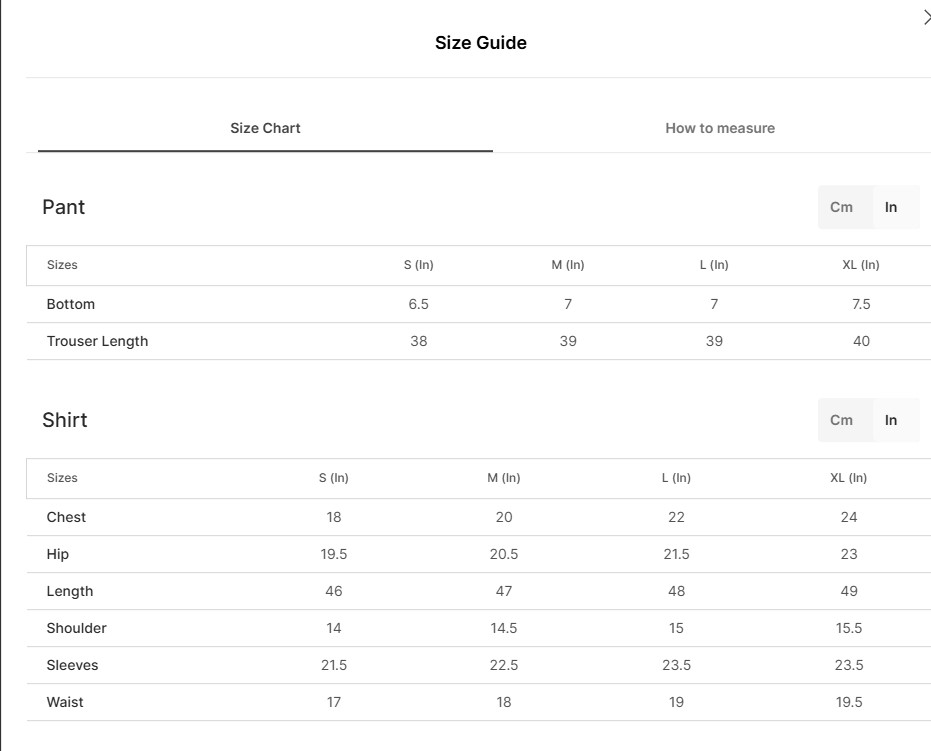Click the Hip row label
Screen dimensions: 931x751
click(58, 554)
